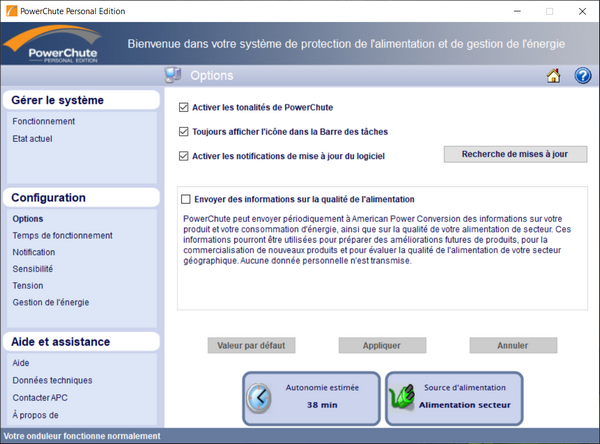Click the 'Options' page title text

pos(212,75)
